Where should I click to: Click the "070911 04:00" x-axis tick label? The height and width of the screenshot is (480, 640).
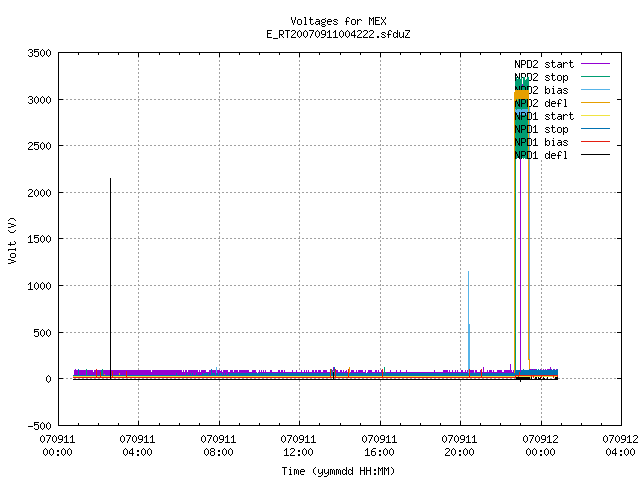point(138,446)
